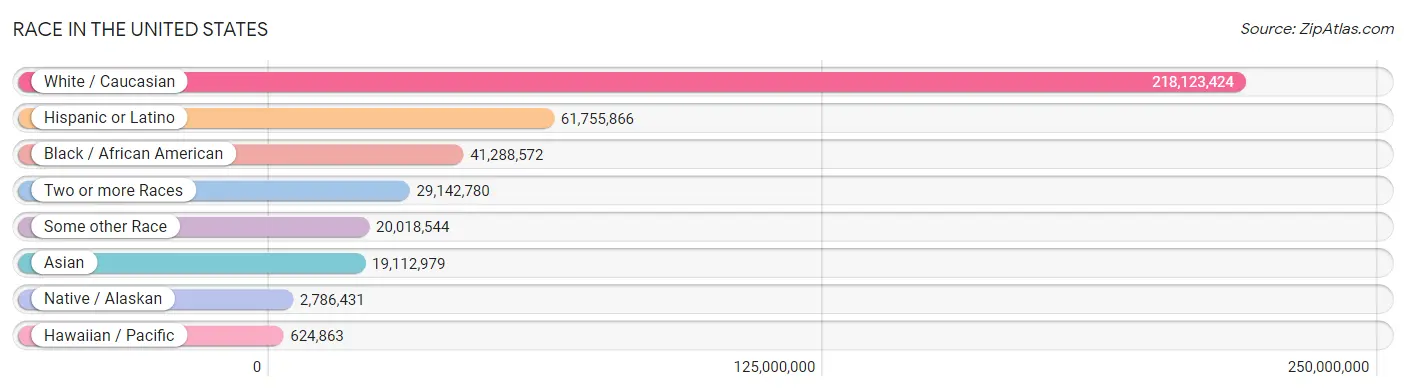Image resolution: width=1406 pixels, height=391 pixels.
Task: Select the 2,786,431 value label
Action: coord(333,300)
